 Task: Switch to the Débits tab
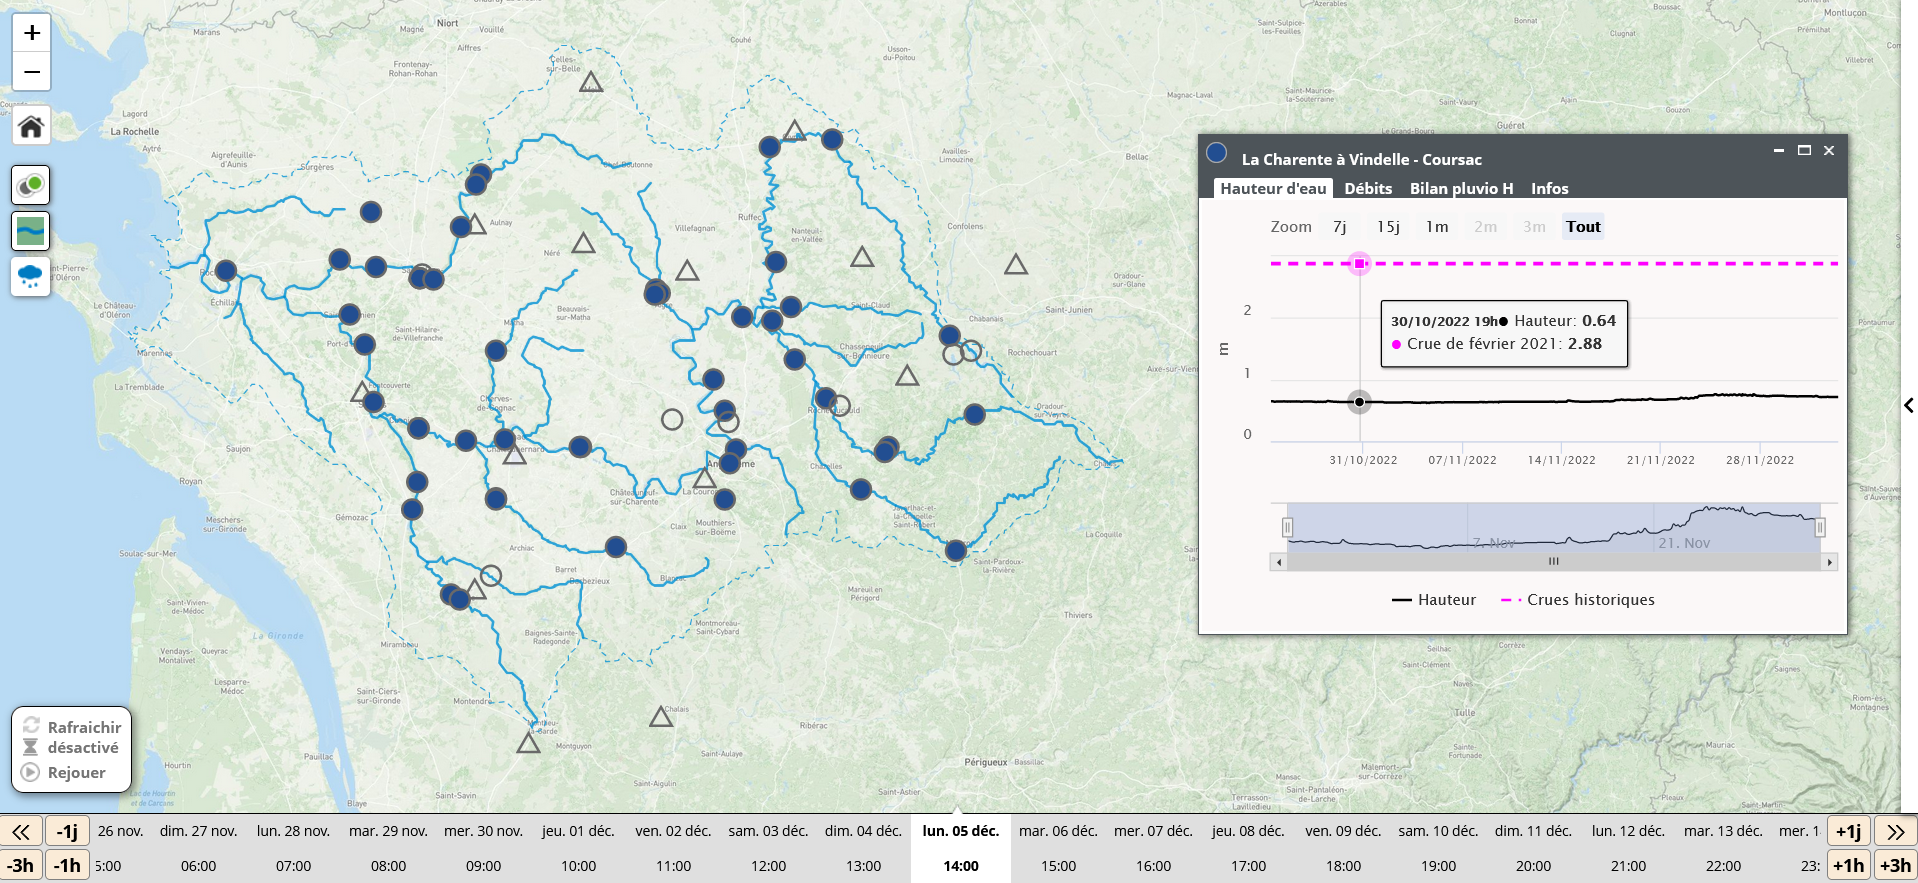click(x=1367, y=189)
